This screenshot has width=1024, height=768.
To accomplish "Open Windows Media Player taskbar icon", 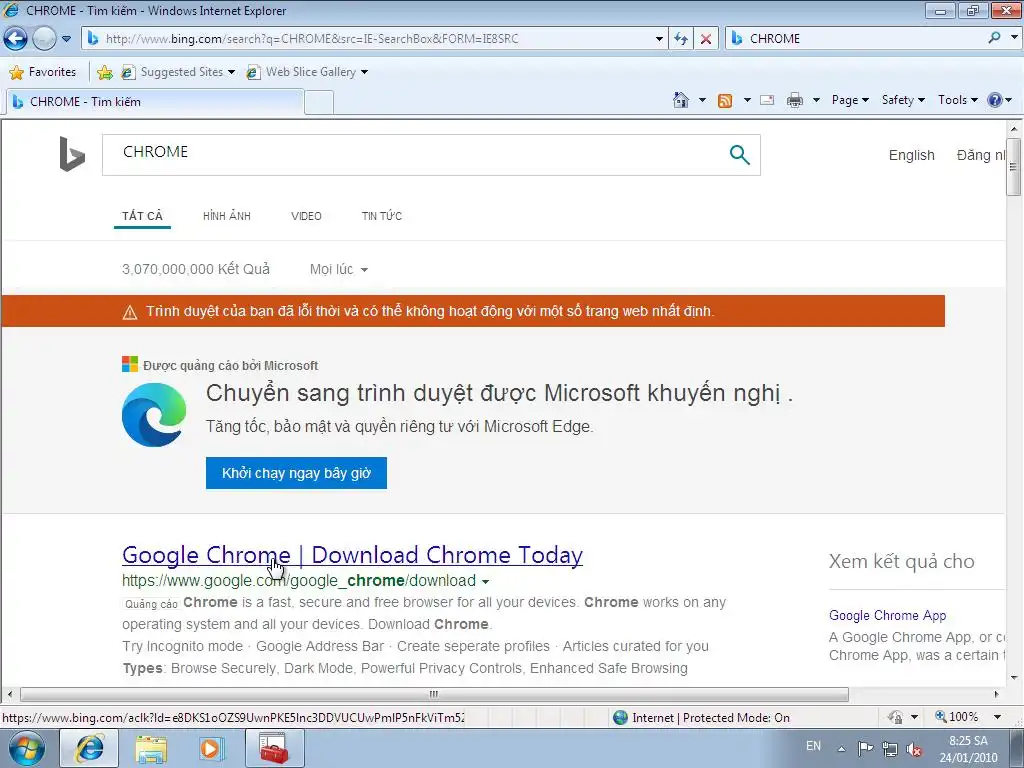I will tap(211, 748).
